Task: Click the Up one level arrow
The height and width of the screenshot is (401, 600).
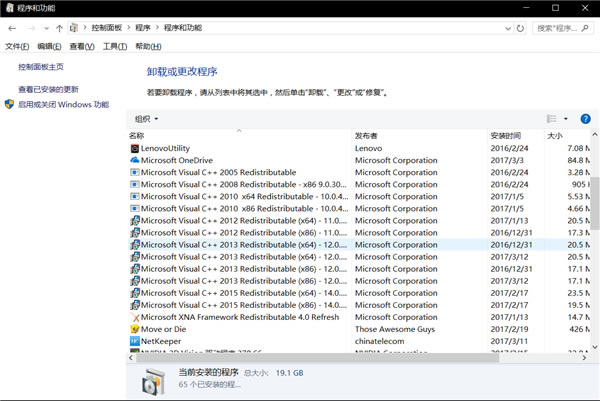Action: 60,29
